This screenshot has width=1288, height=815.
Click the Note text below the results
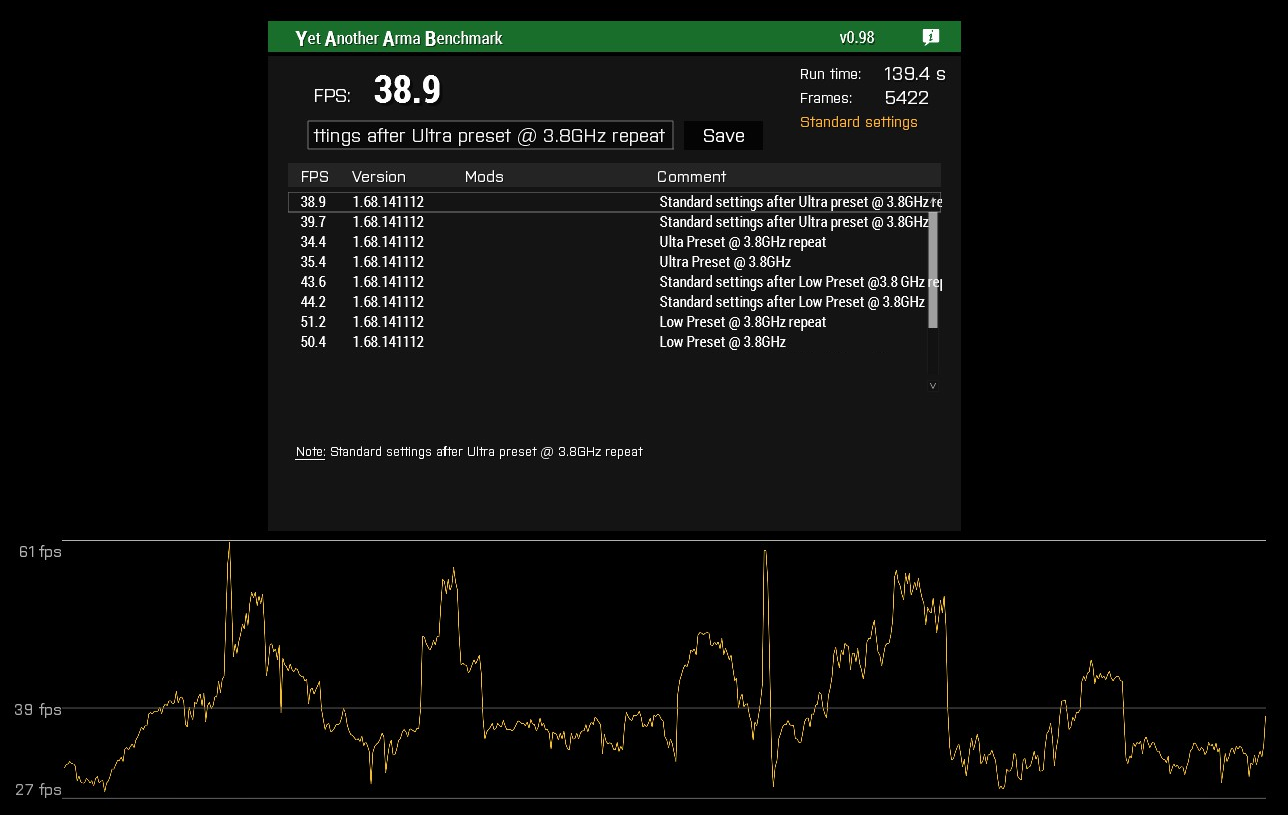click(469, 452)
